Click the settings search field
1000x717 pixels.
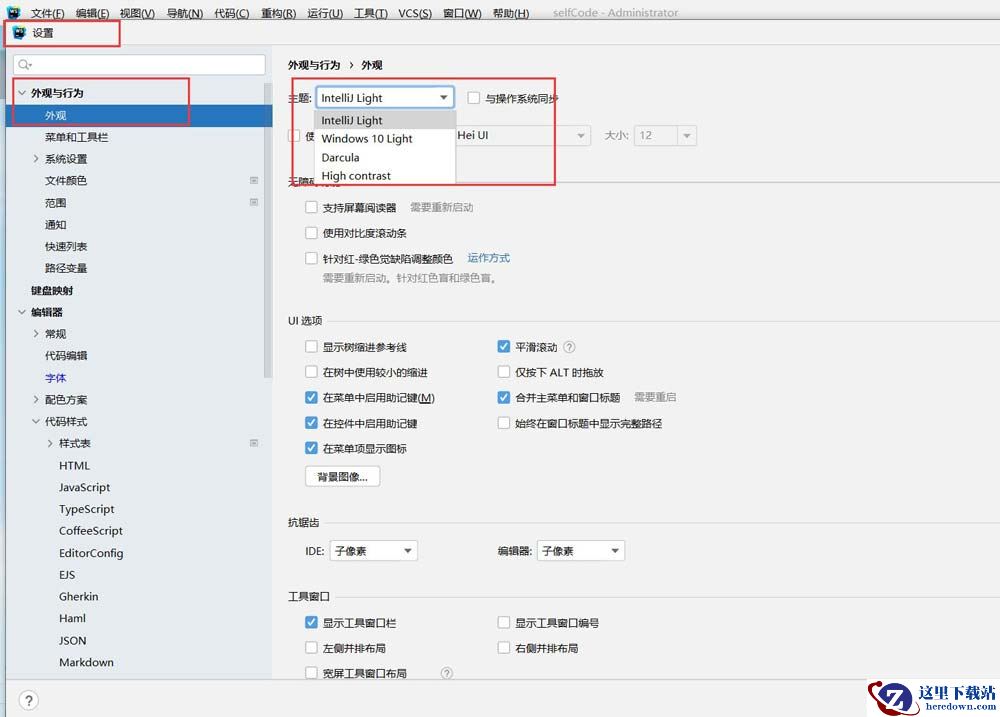click(139, 64)
